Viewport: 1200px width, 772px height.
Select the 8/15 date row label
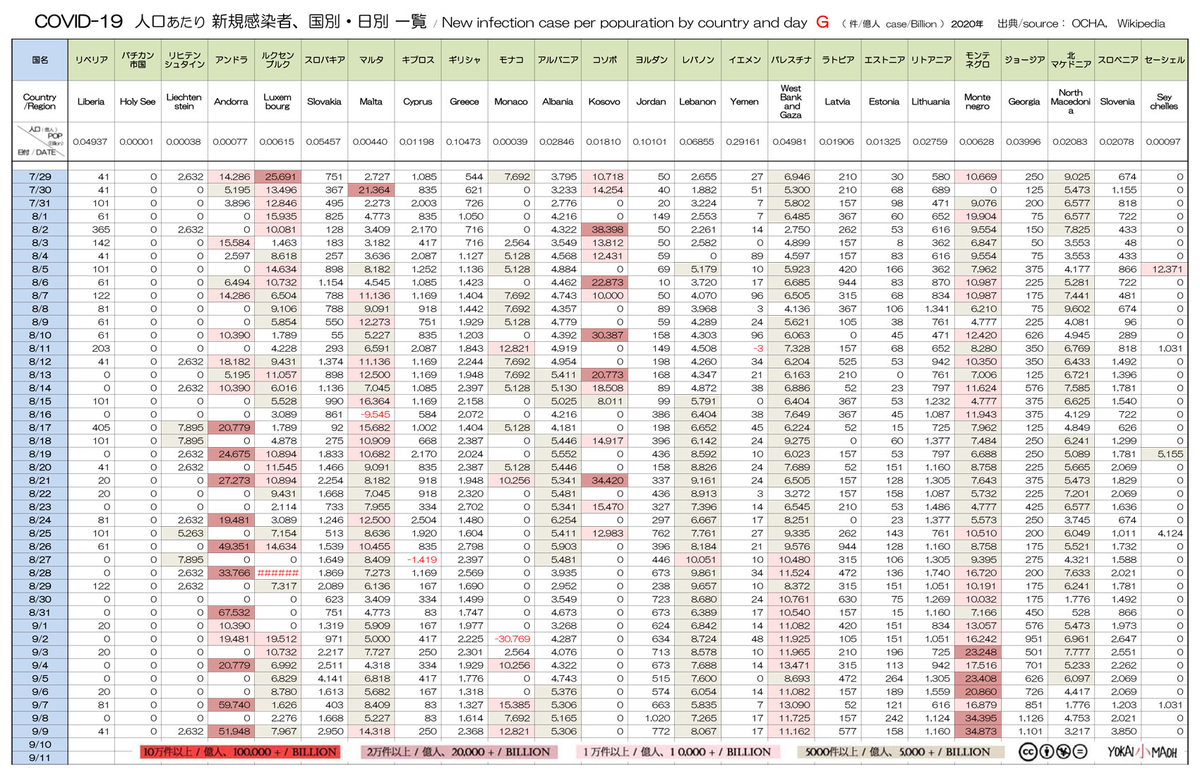41,400
